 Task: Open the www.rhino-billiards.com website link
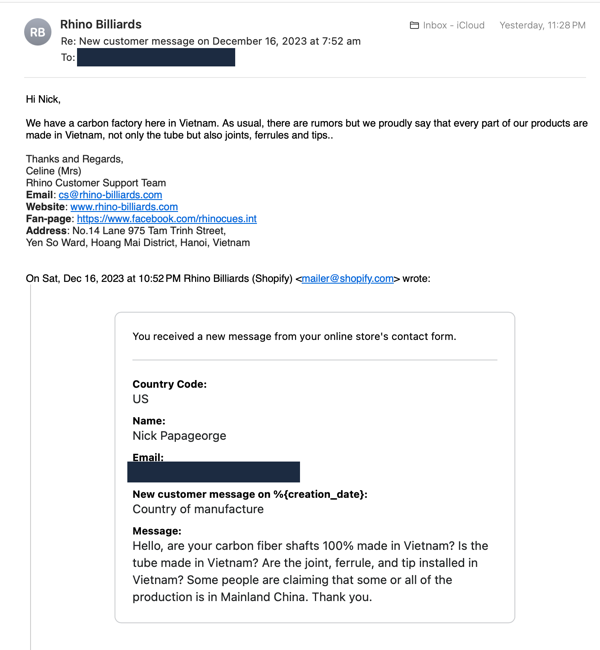click(x=124, y=207)
